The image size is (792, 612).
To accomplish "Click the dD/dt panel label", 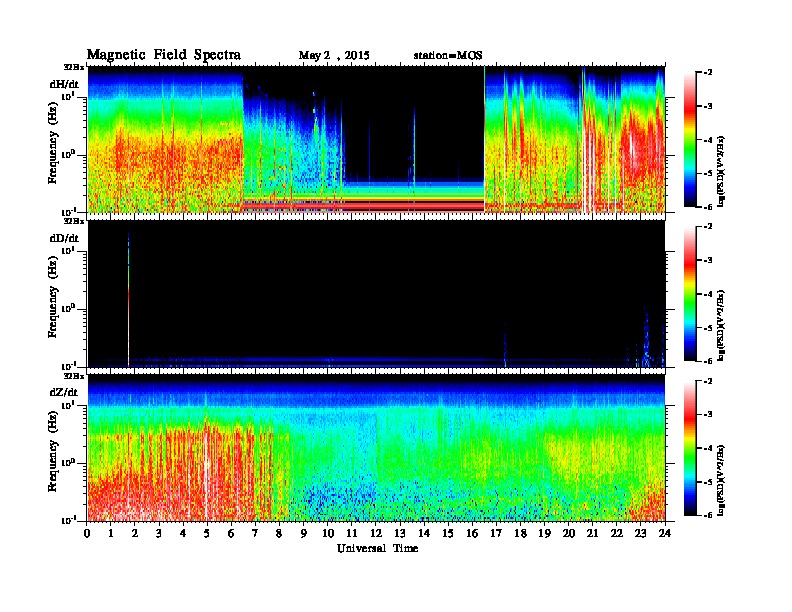I will click(64, 238).
